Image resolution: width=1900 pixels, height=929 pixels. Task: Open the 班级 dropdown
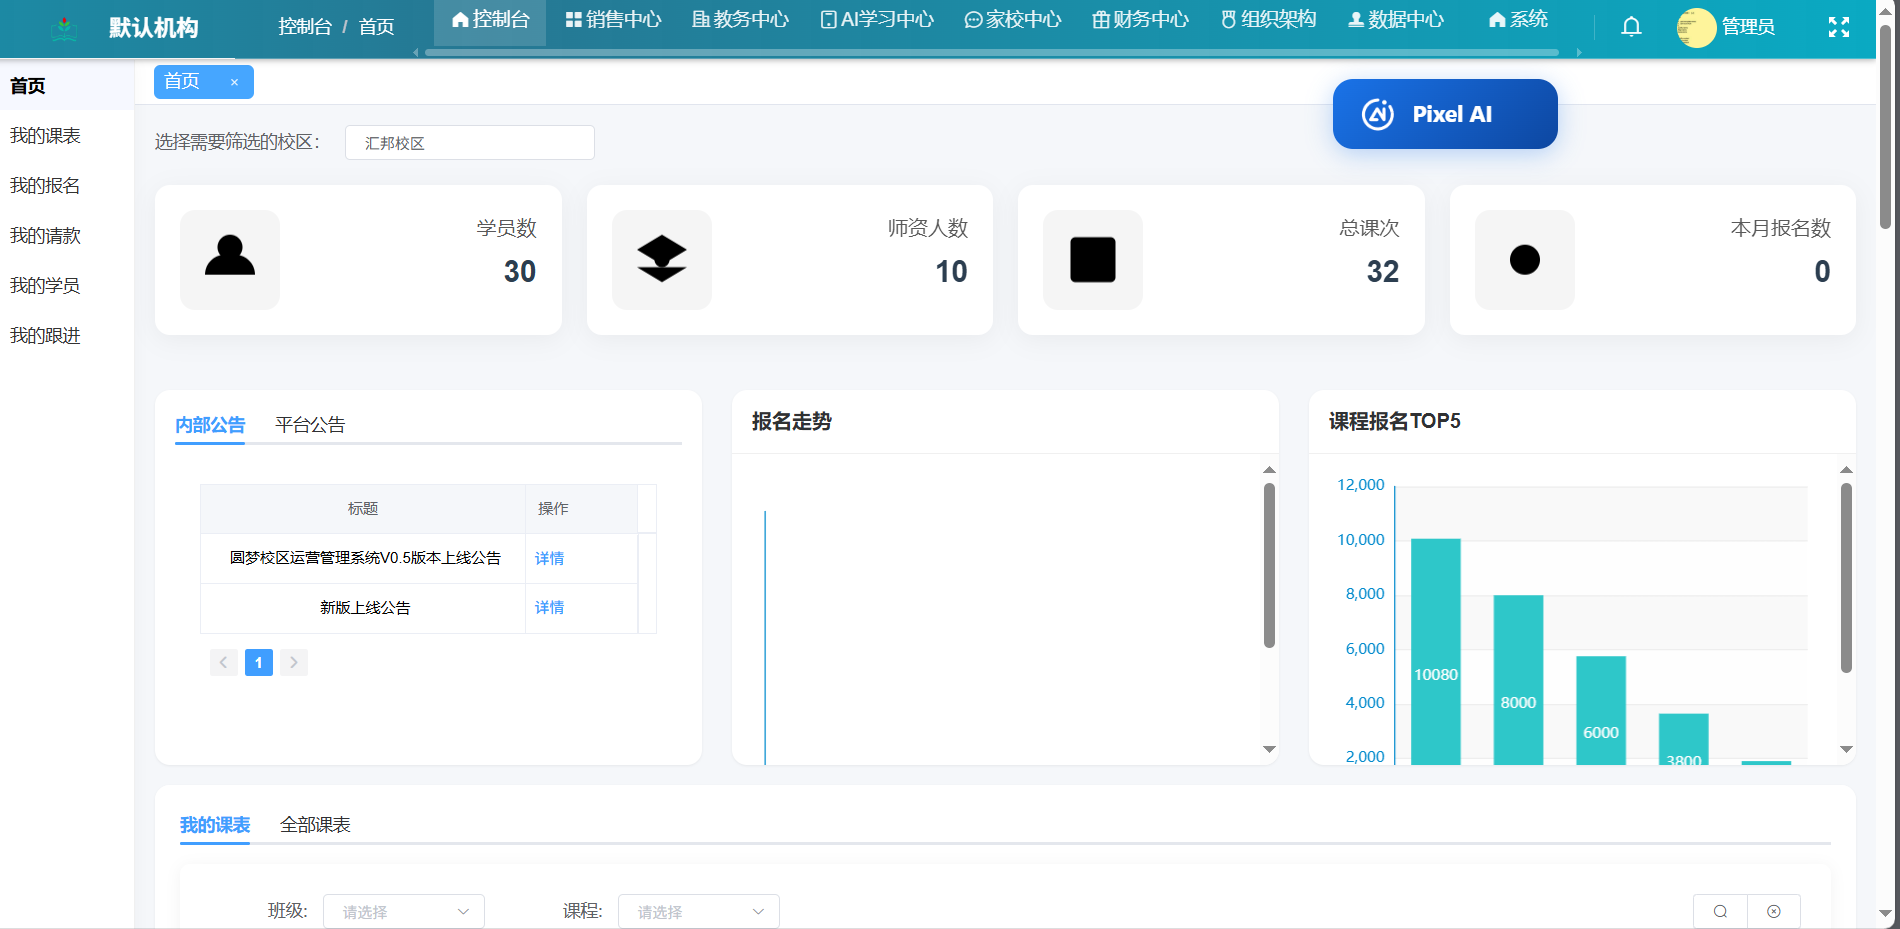(403, 911)
